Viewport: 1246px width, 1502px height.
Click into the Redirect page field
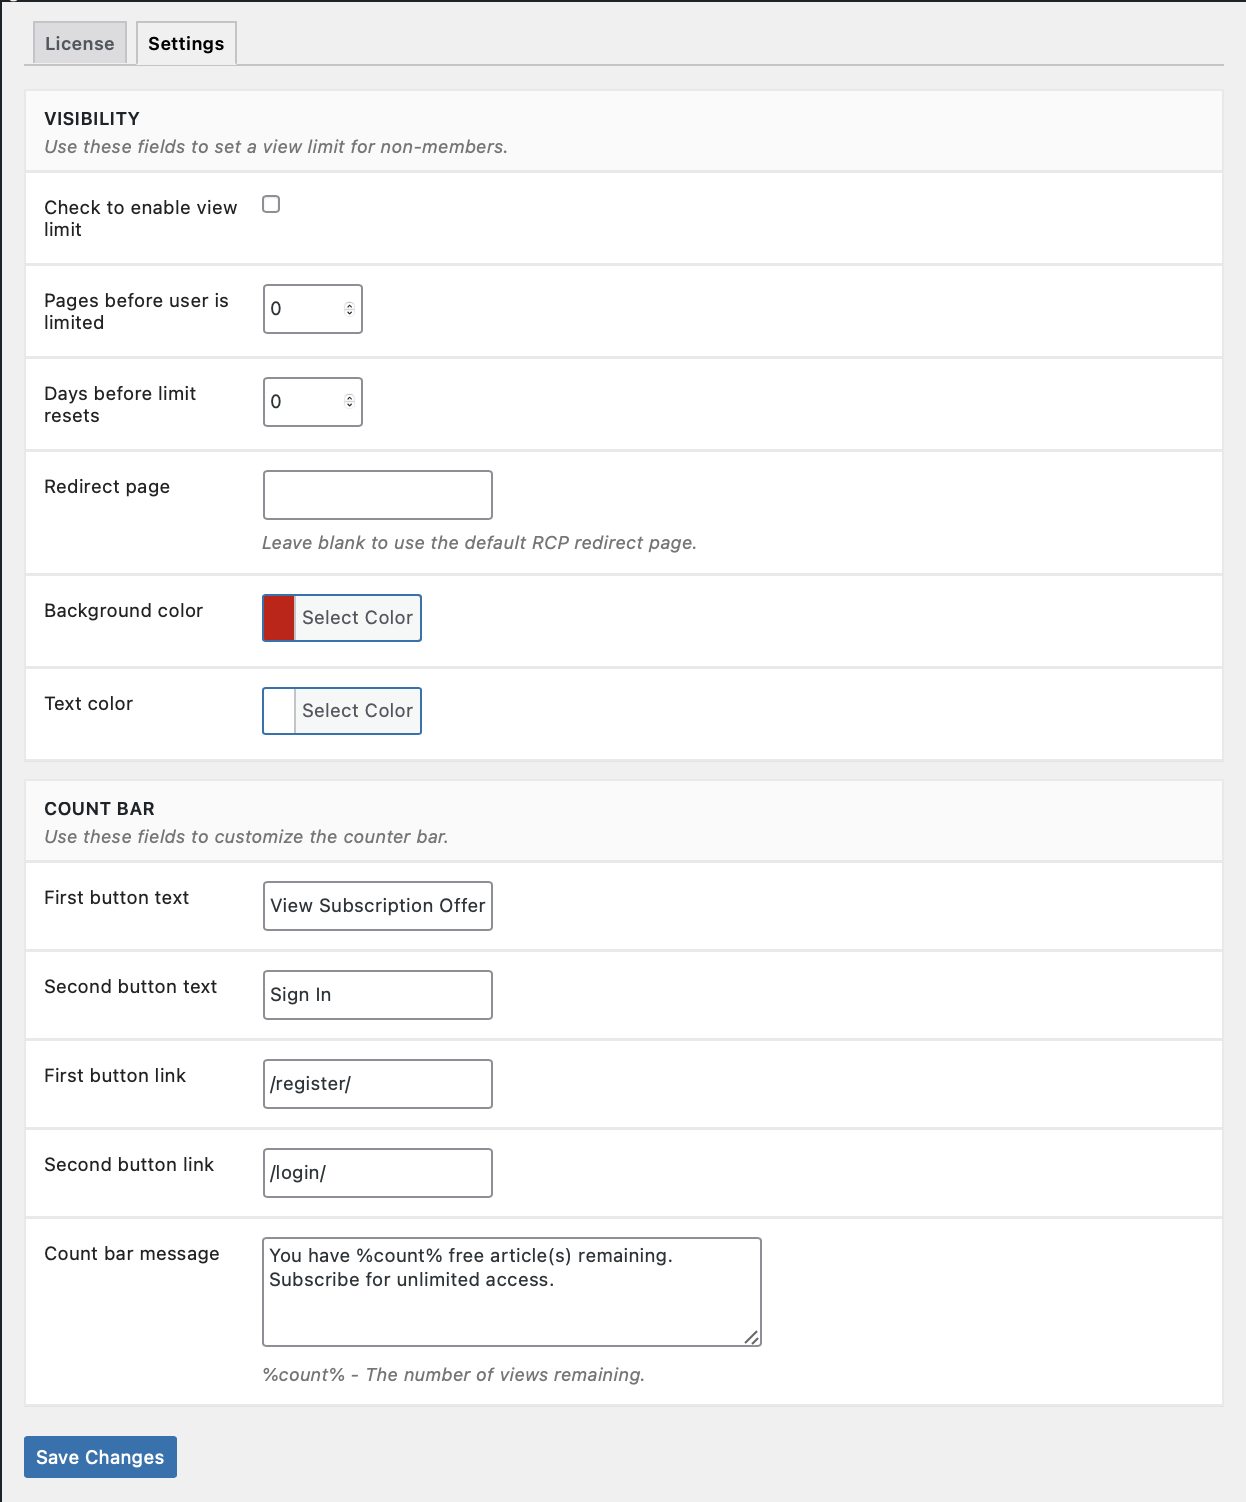378,495
